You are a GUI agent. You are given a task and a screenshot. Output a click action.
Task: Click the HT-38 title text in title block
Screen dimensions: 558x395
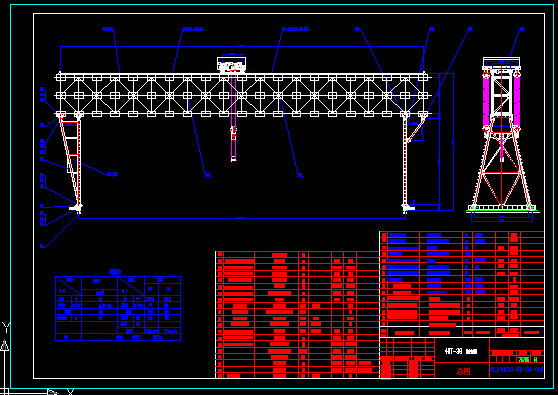pyautogui.click(x=460, y=351)
